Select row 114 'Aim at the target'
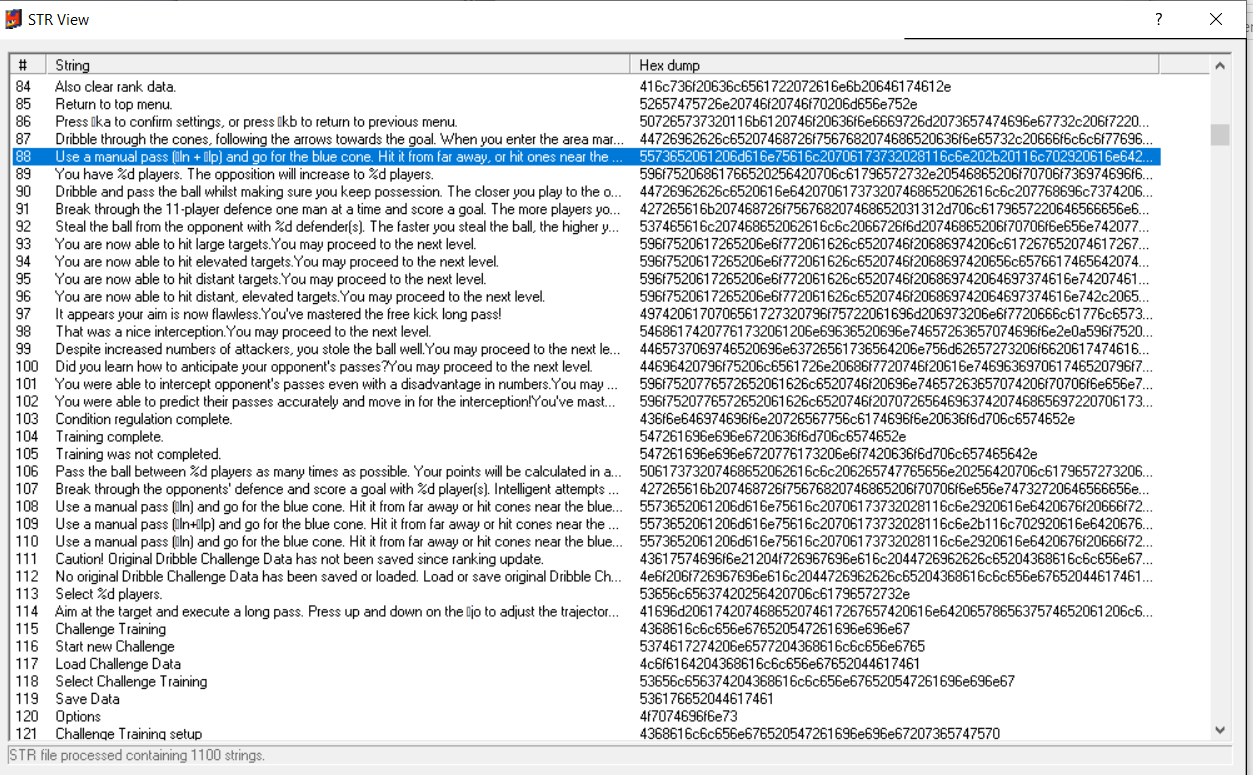1253x775 pixels. point(585,612)
